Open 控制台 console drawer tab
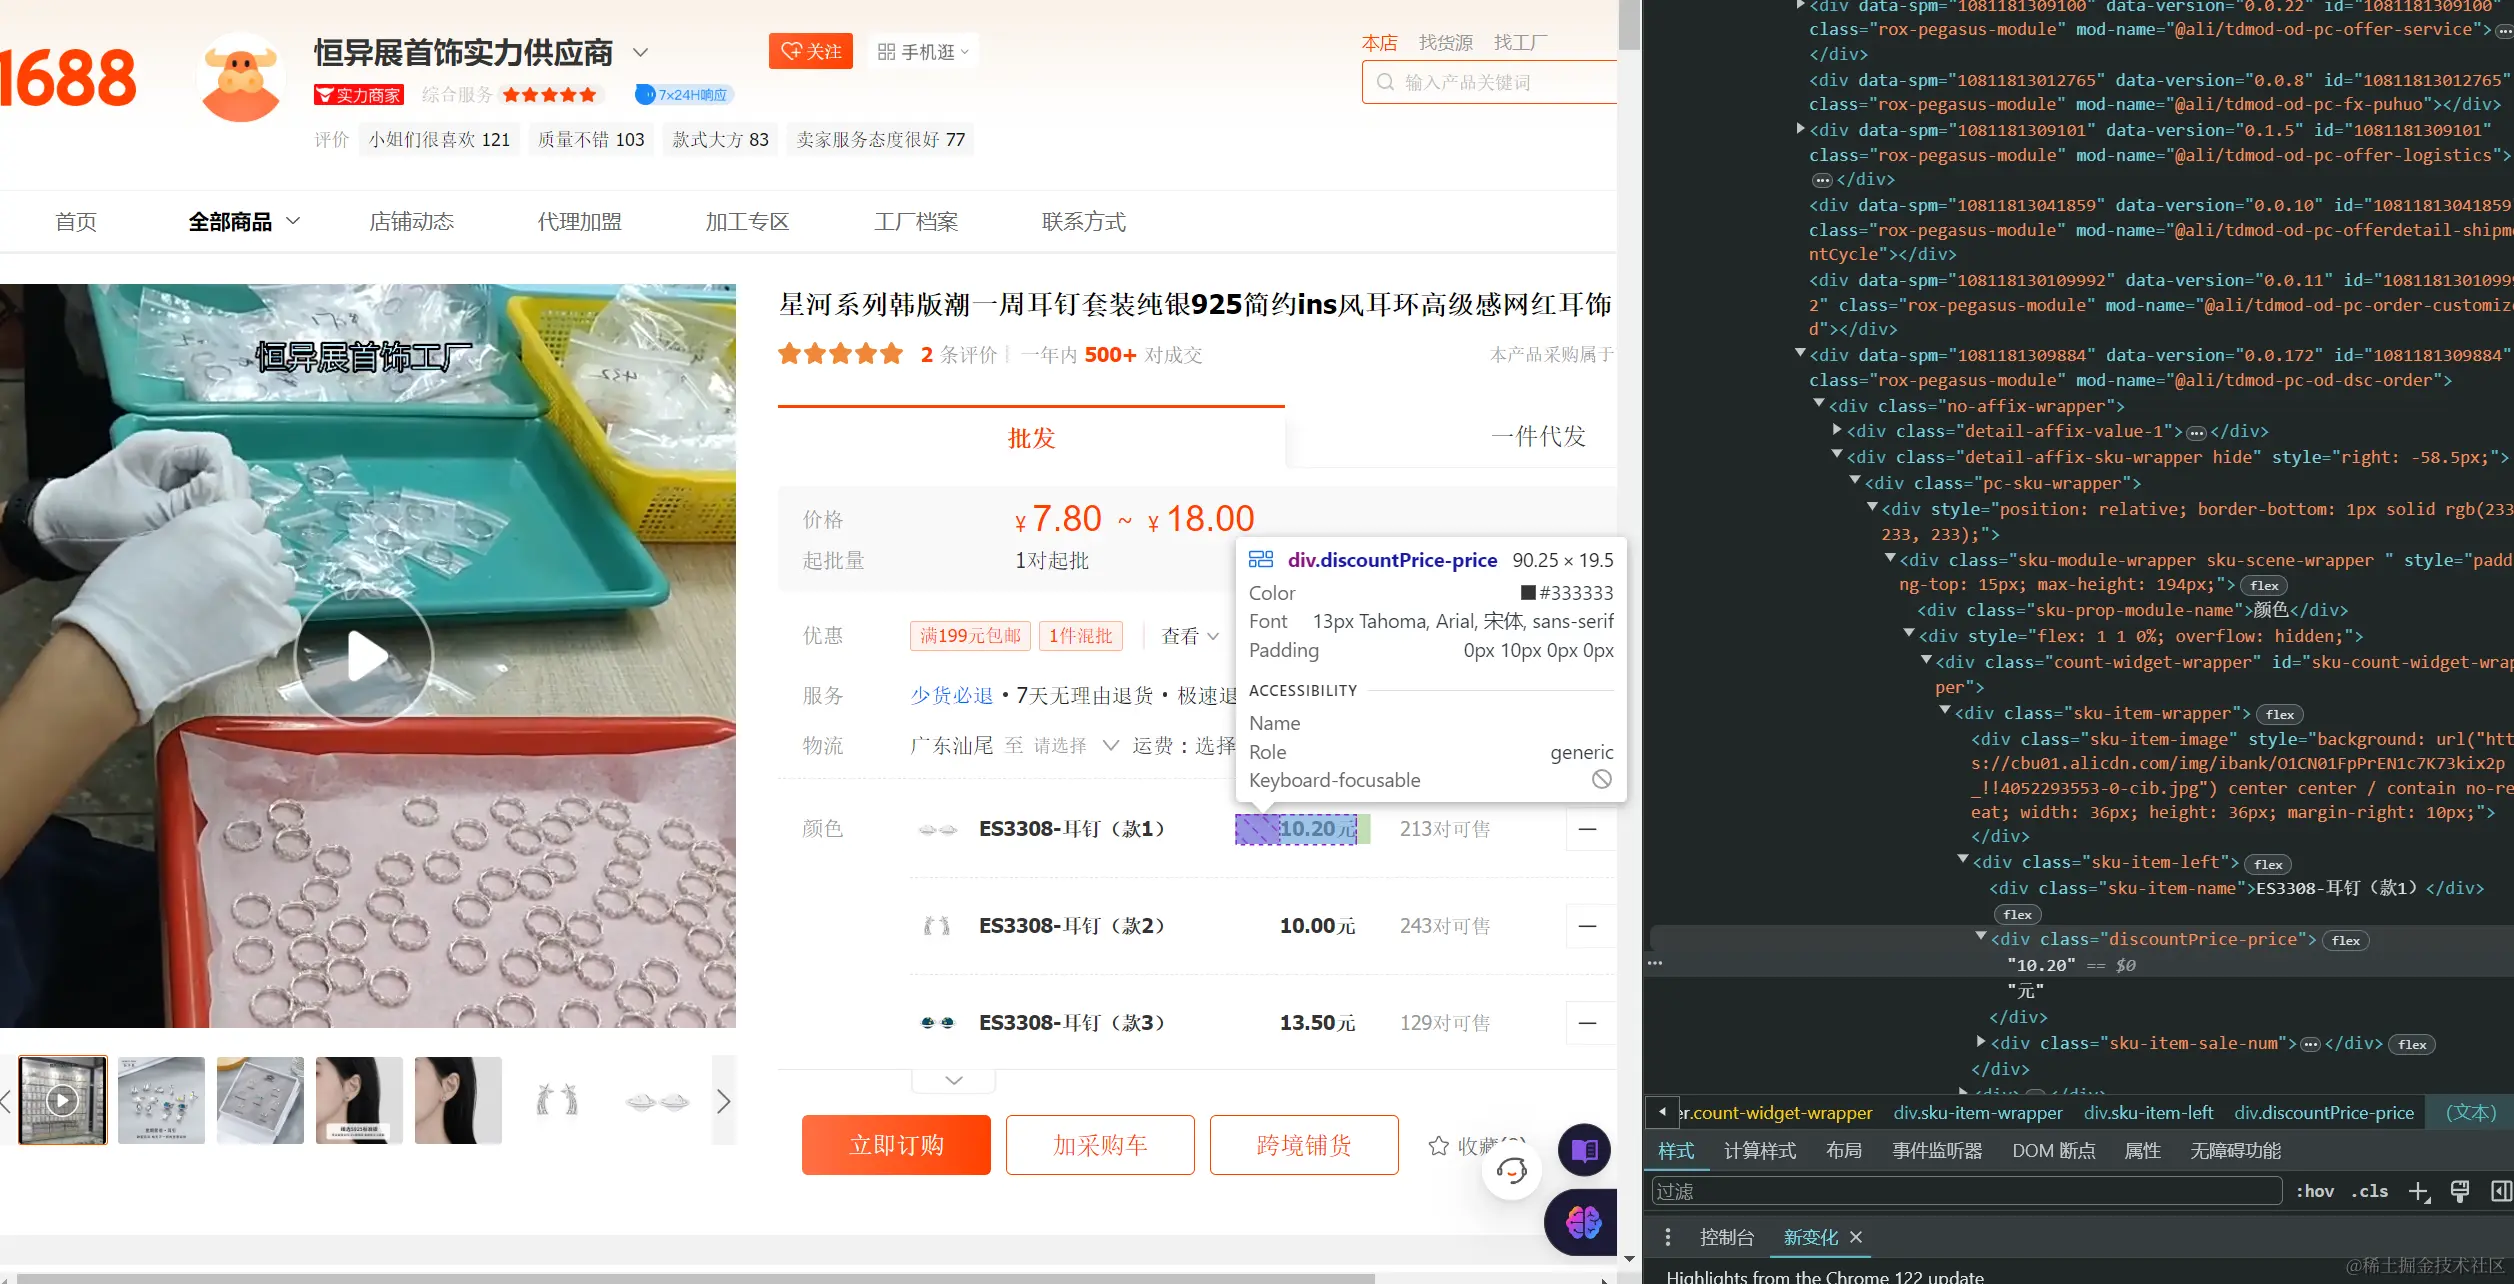Viewport: 2514px width, 1284px height. 1727,1237
